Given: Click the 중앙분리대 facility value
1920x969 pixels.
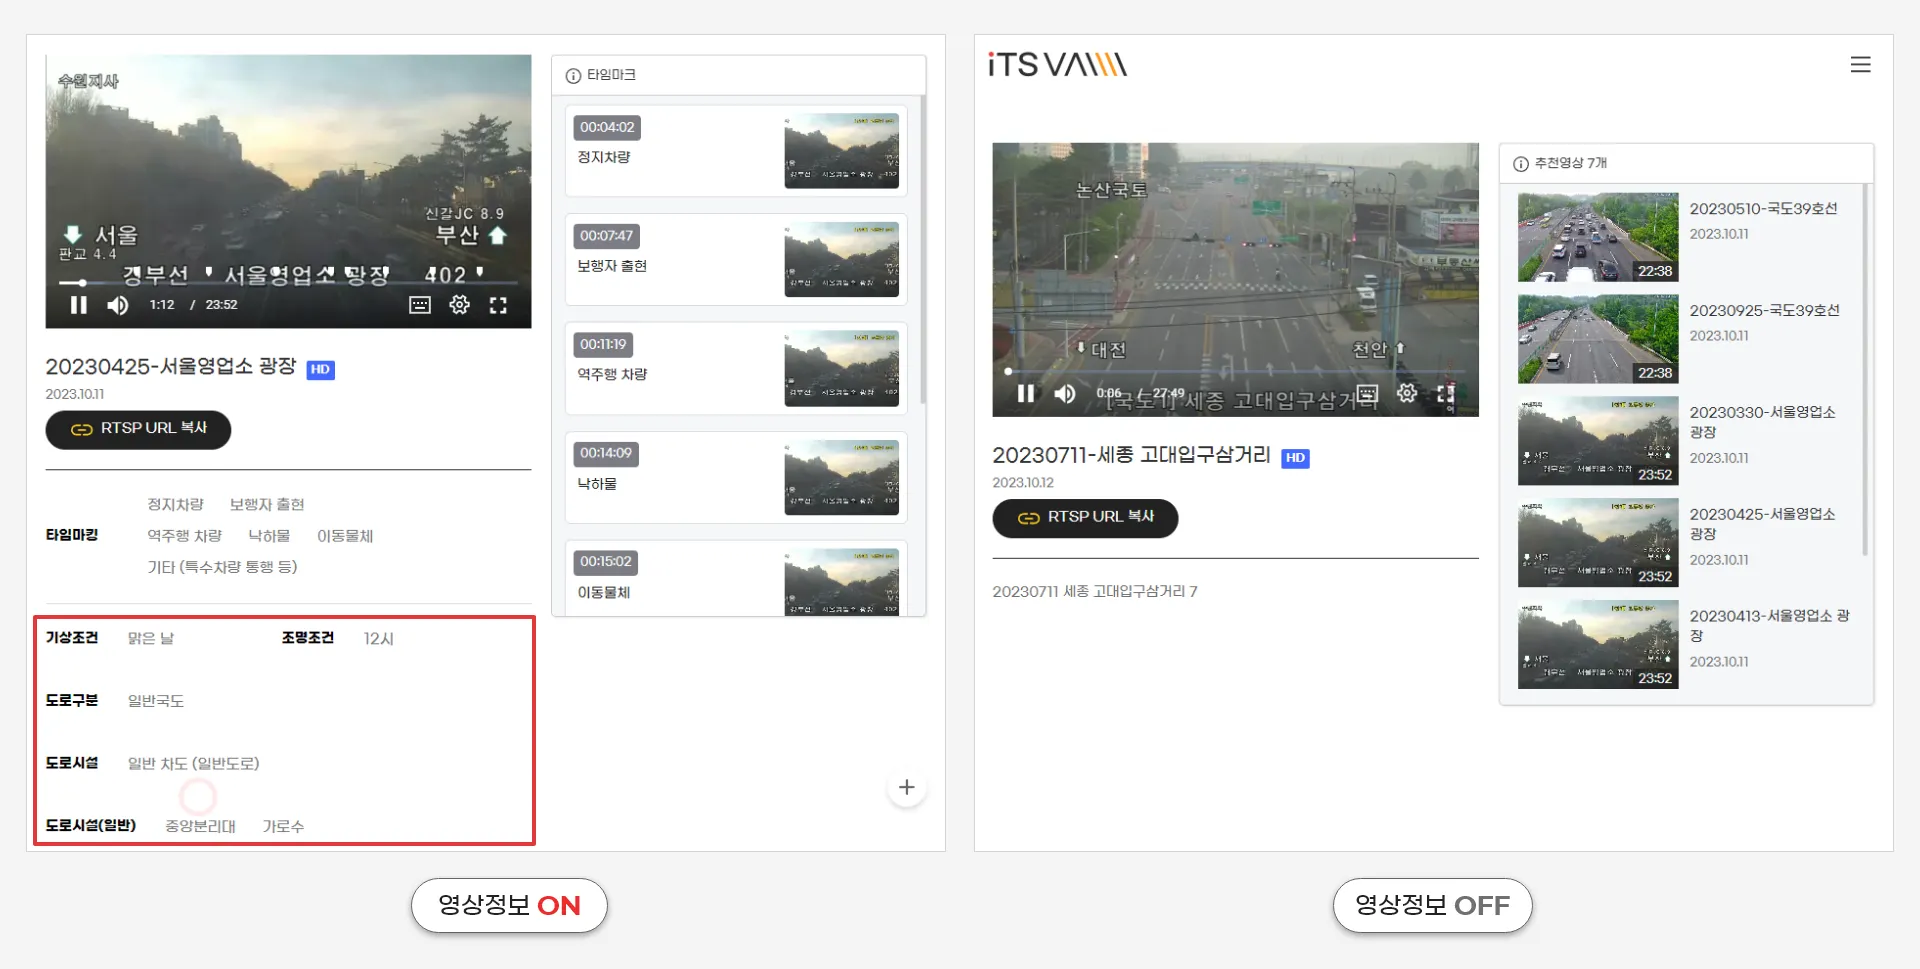Looking at the screenshot, I should 201,826.
